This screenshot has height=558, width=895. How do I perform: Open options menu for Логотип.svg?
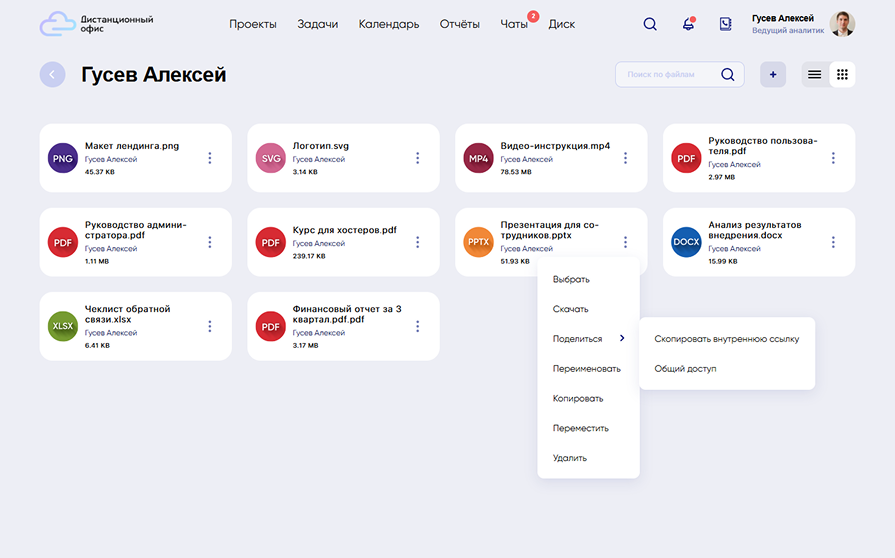pos(417,158)
